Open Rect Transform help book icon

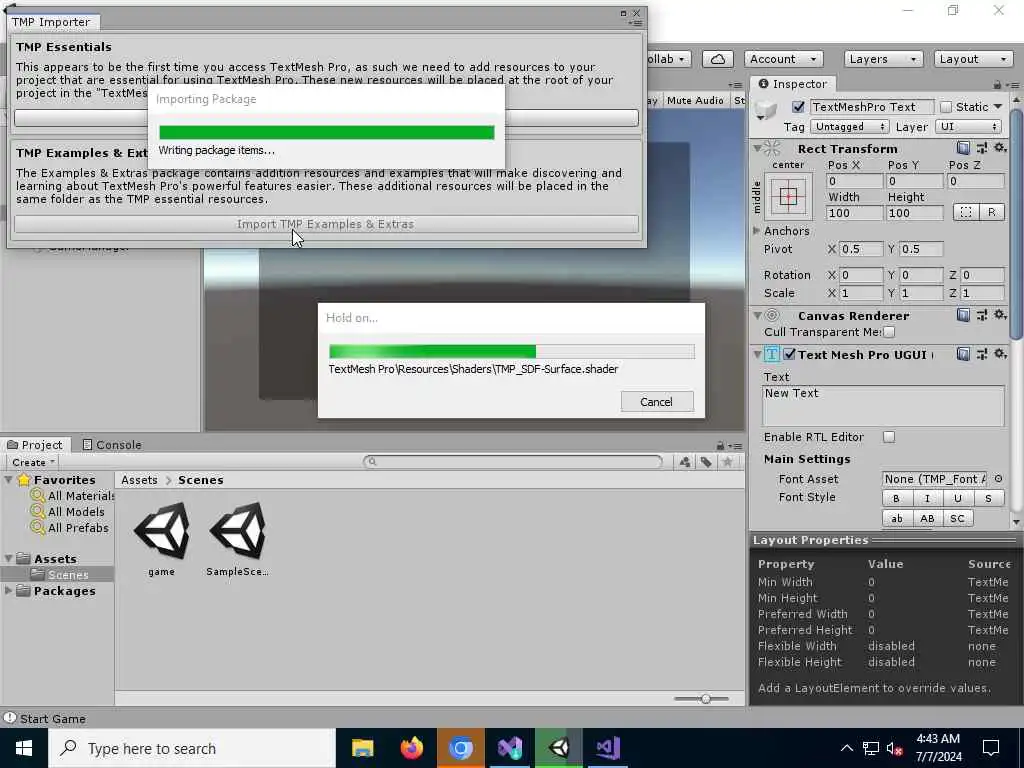[x=963, y=148]
